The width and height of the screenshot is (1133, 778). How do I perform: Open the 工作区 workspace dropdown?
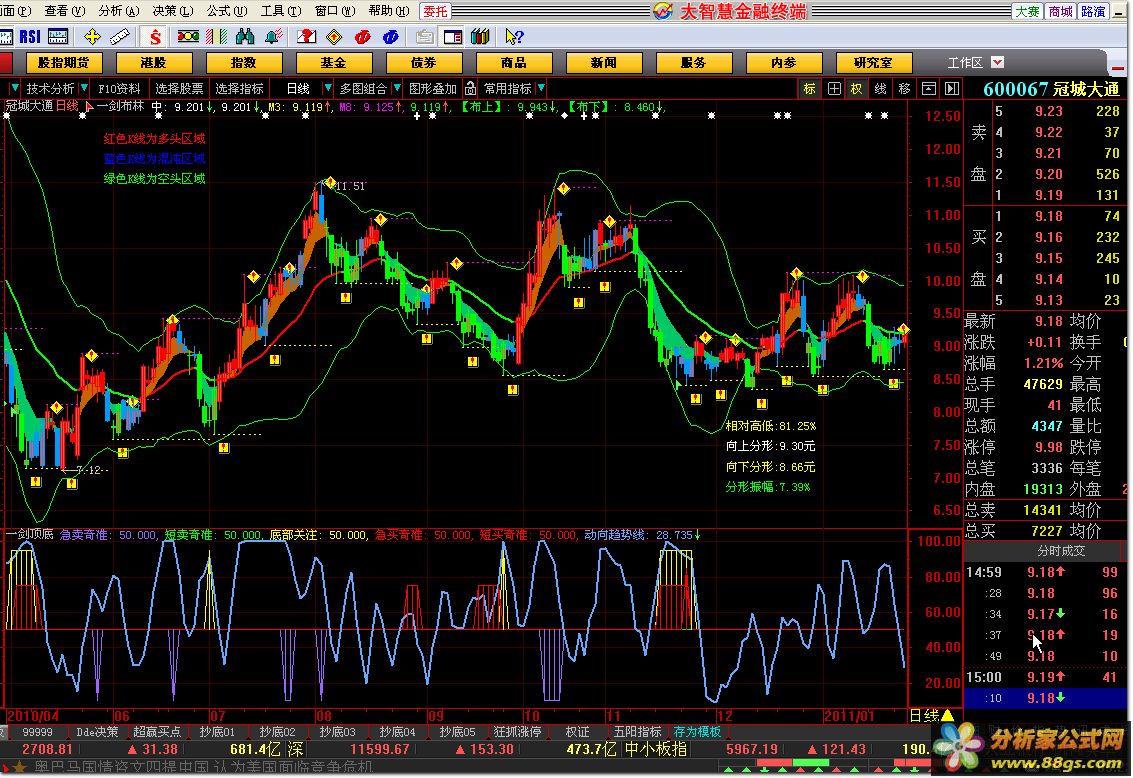click(x=997, y=62)
